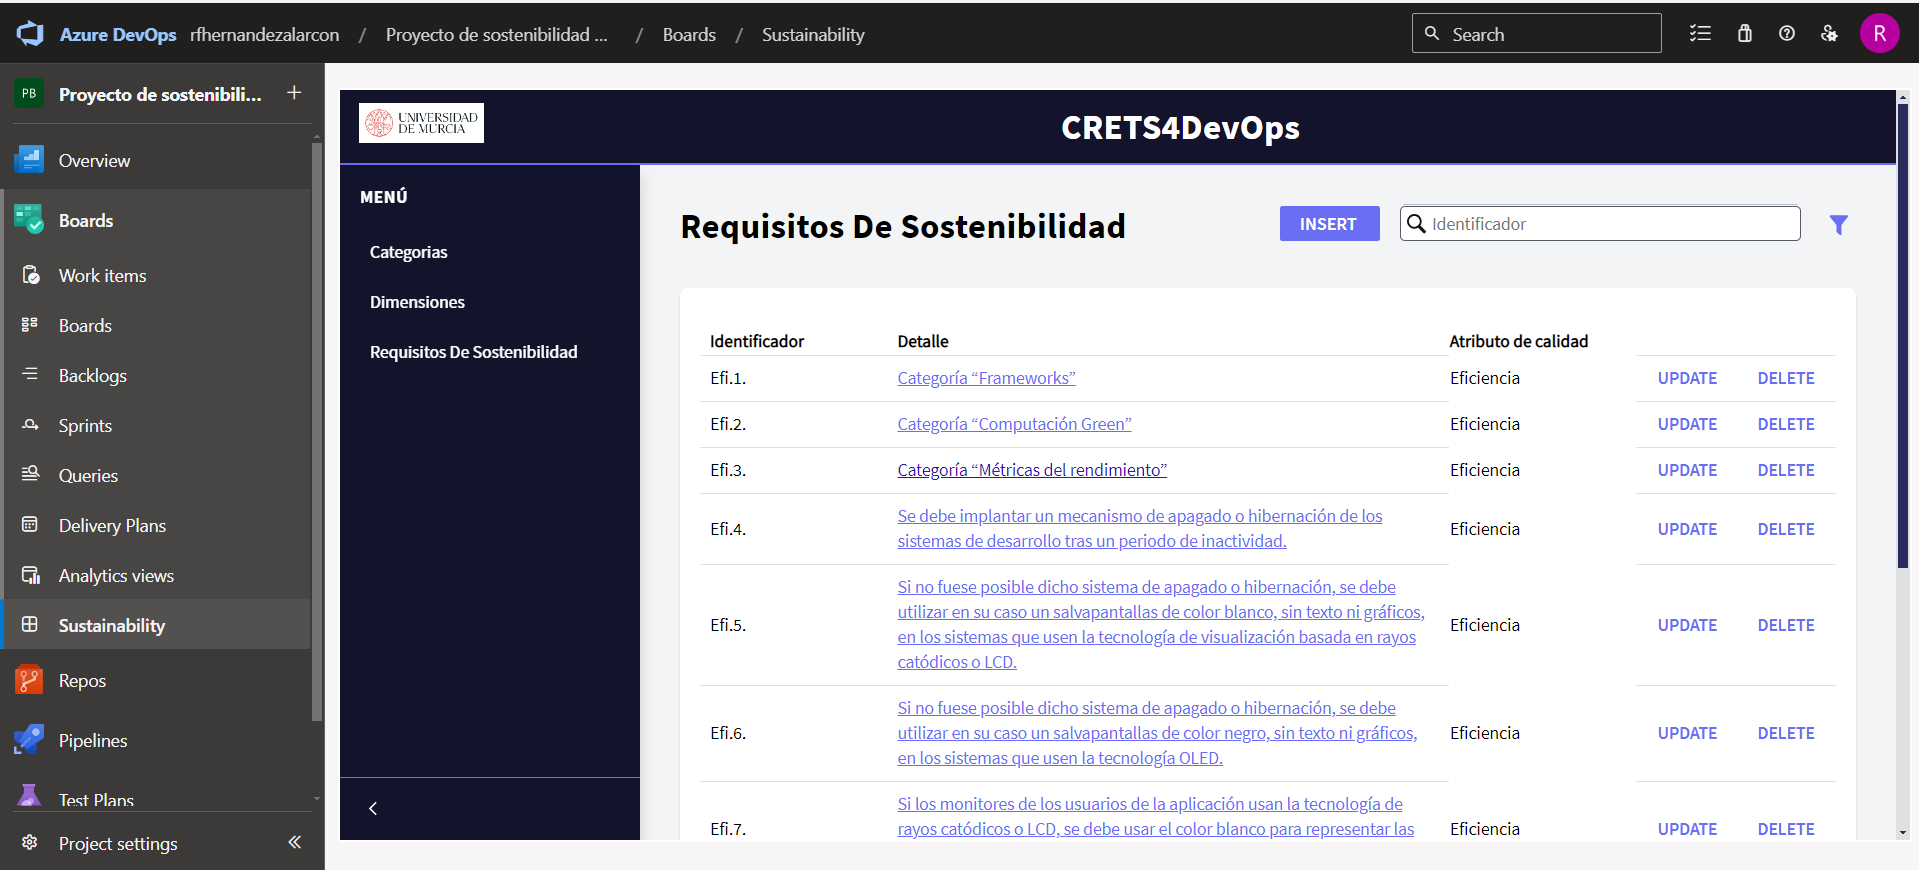Collapse the CRETS4DevOps menu with left chevron
This screenshot has height=870, width=1919.
tap(373, 808)
